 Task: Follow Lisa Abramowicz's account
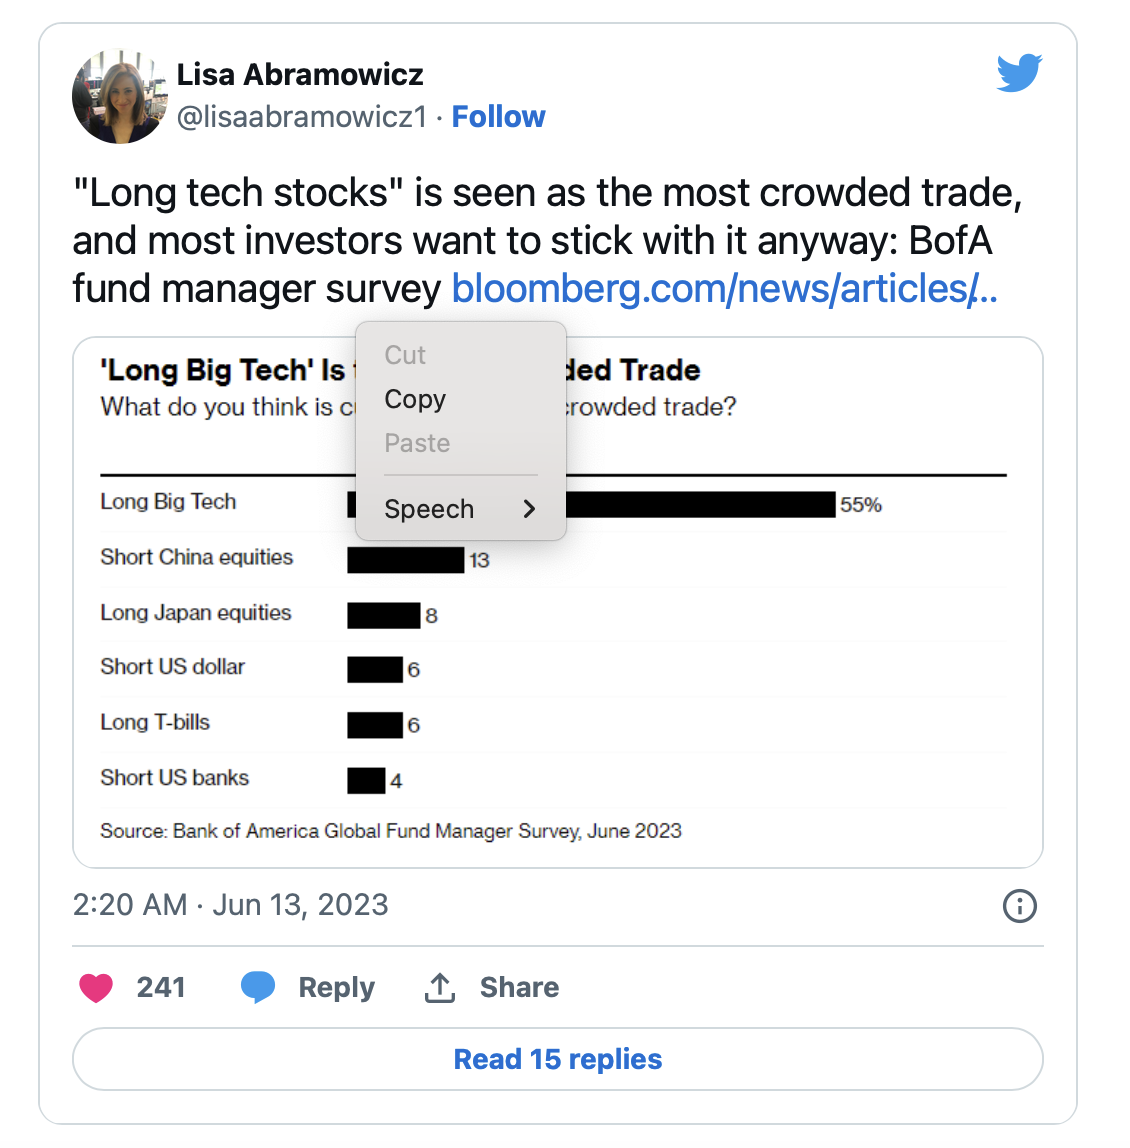(498, 117)
